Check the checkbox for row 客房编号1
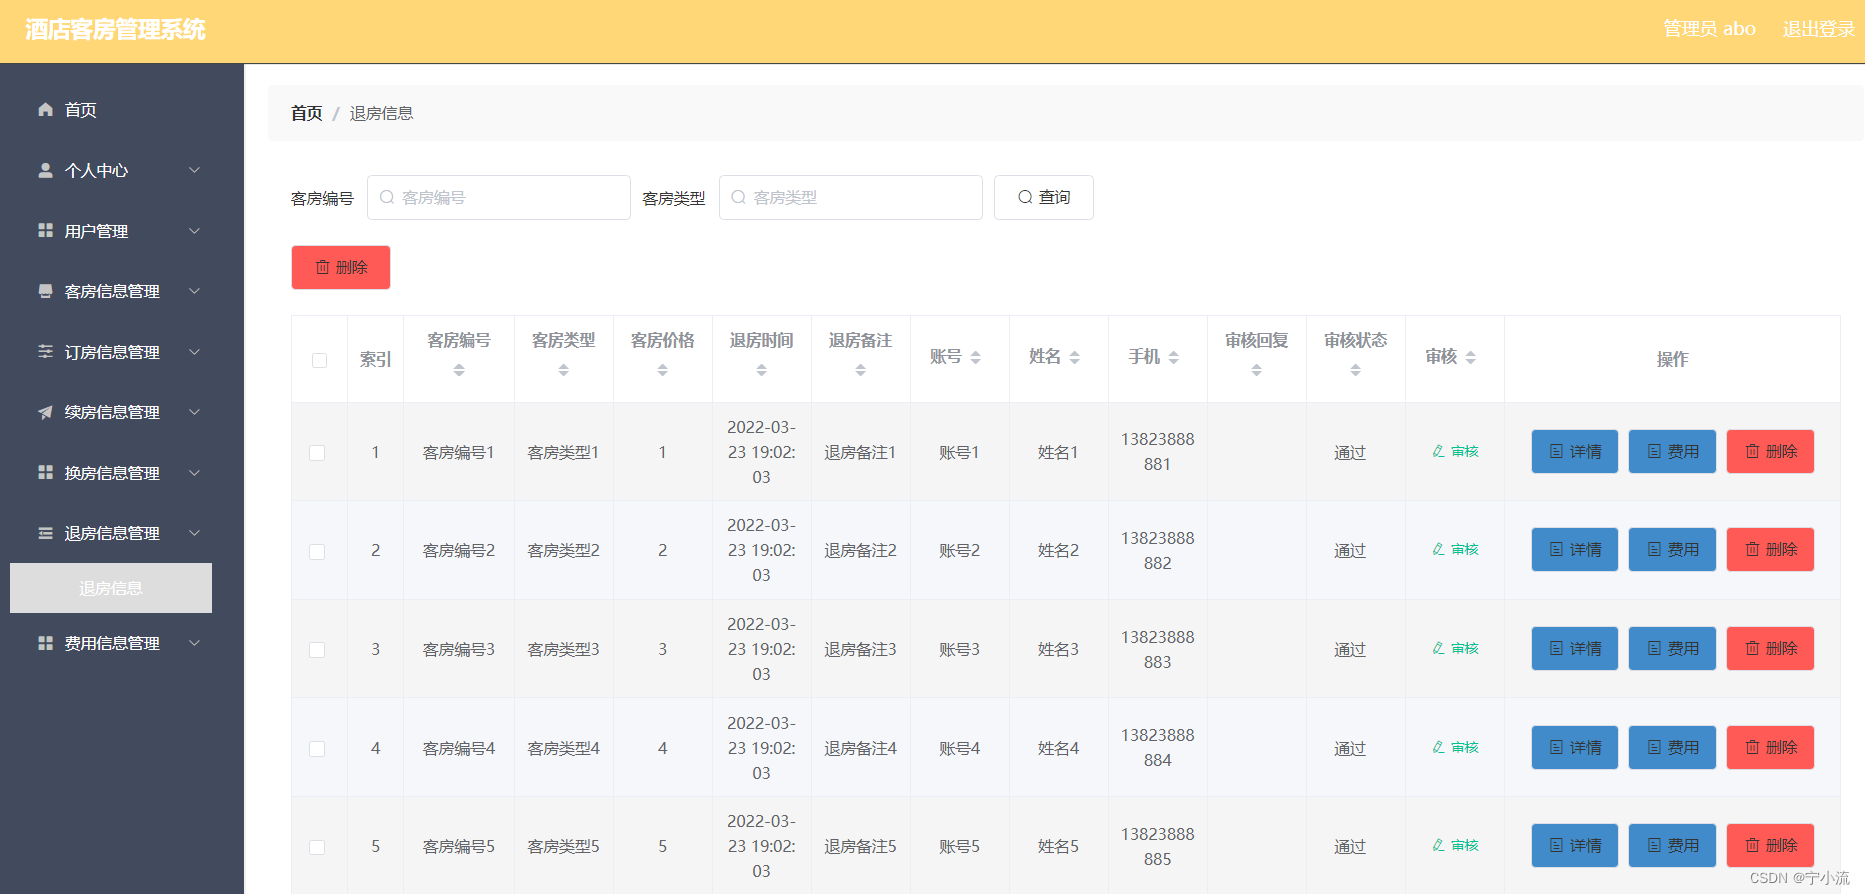 pos(317,453)
